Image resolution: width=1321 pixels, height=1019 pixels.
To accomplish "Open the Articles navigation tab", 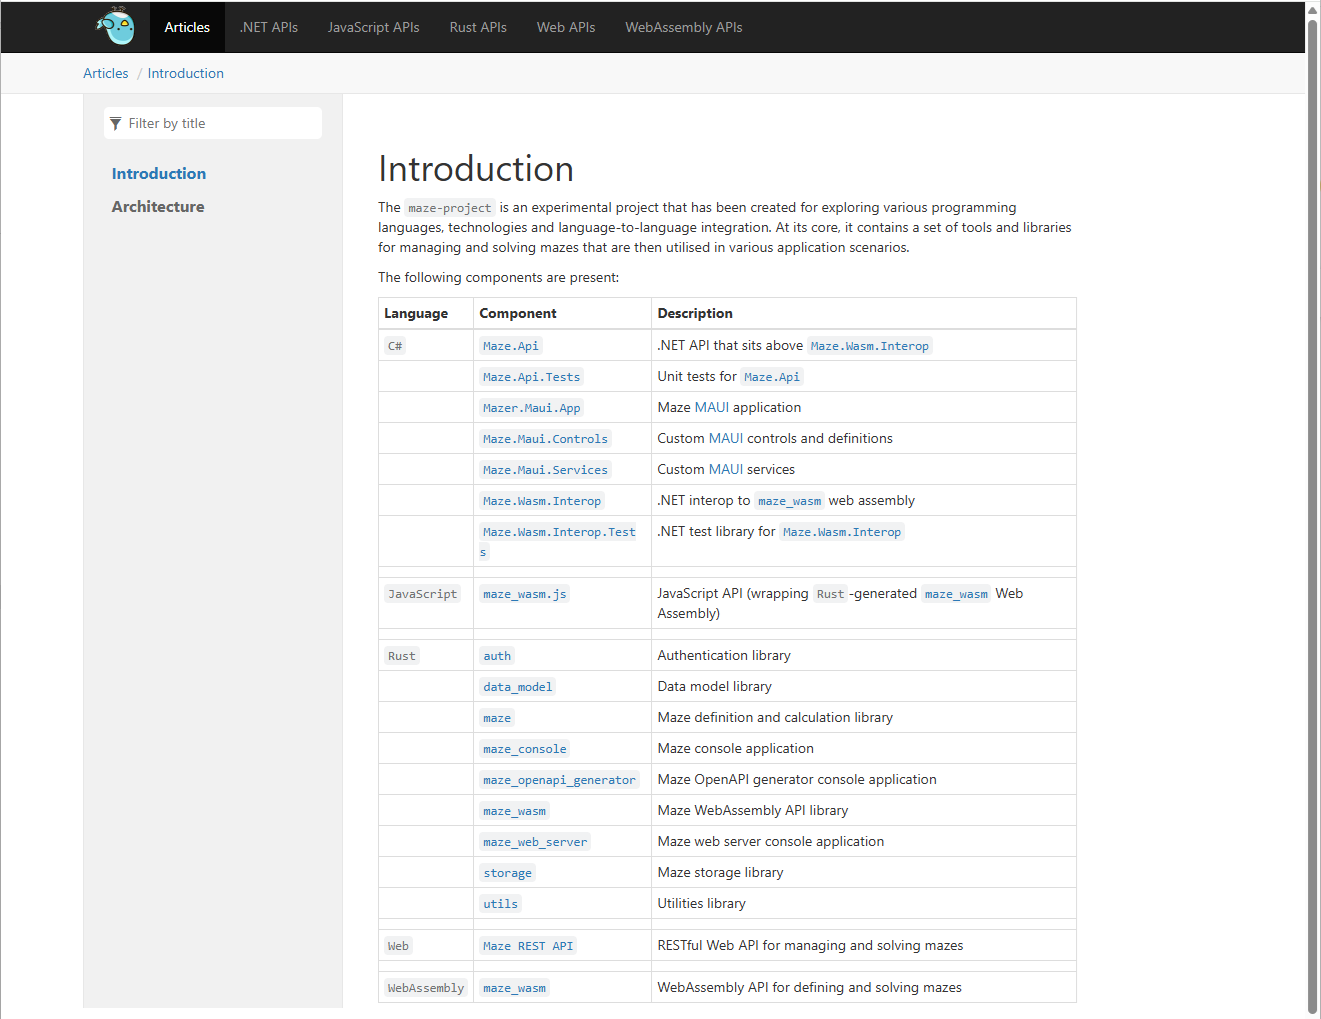I will 187,27.
